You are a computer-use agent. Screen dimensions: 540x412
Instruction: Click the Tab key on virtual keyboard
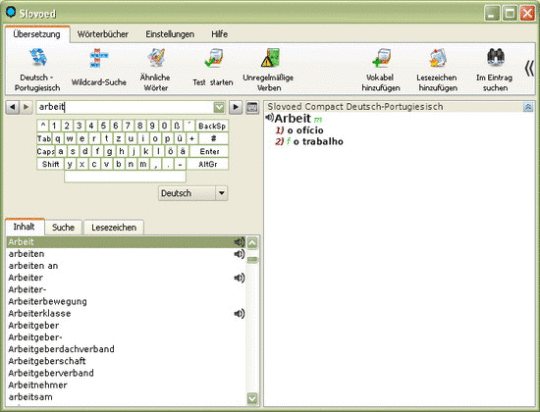click(44, 138)
